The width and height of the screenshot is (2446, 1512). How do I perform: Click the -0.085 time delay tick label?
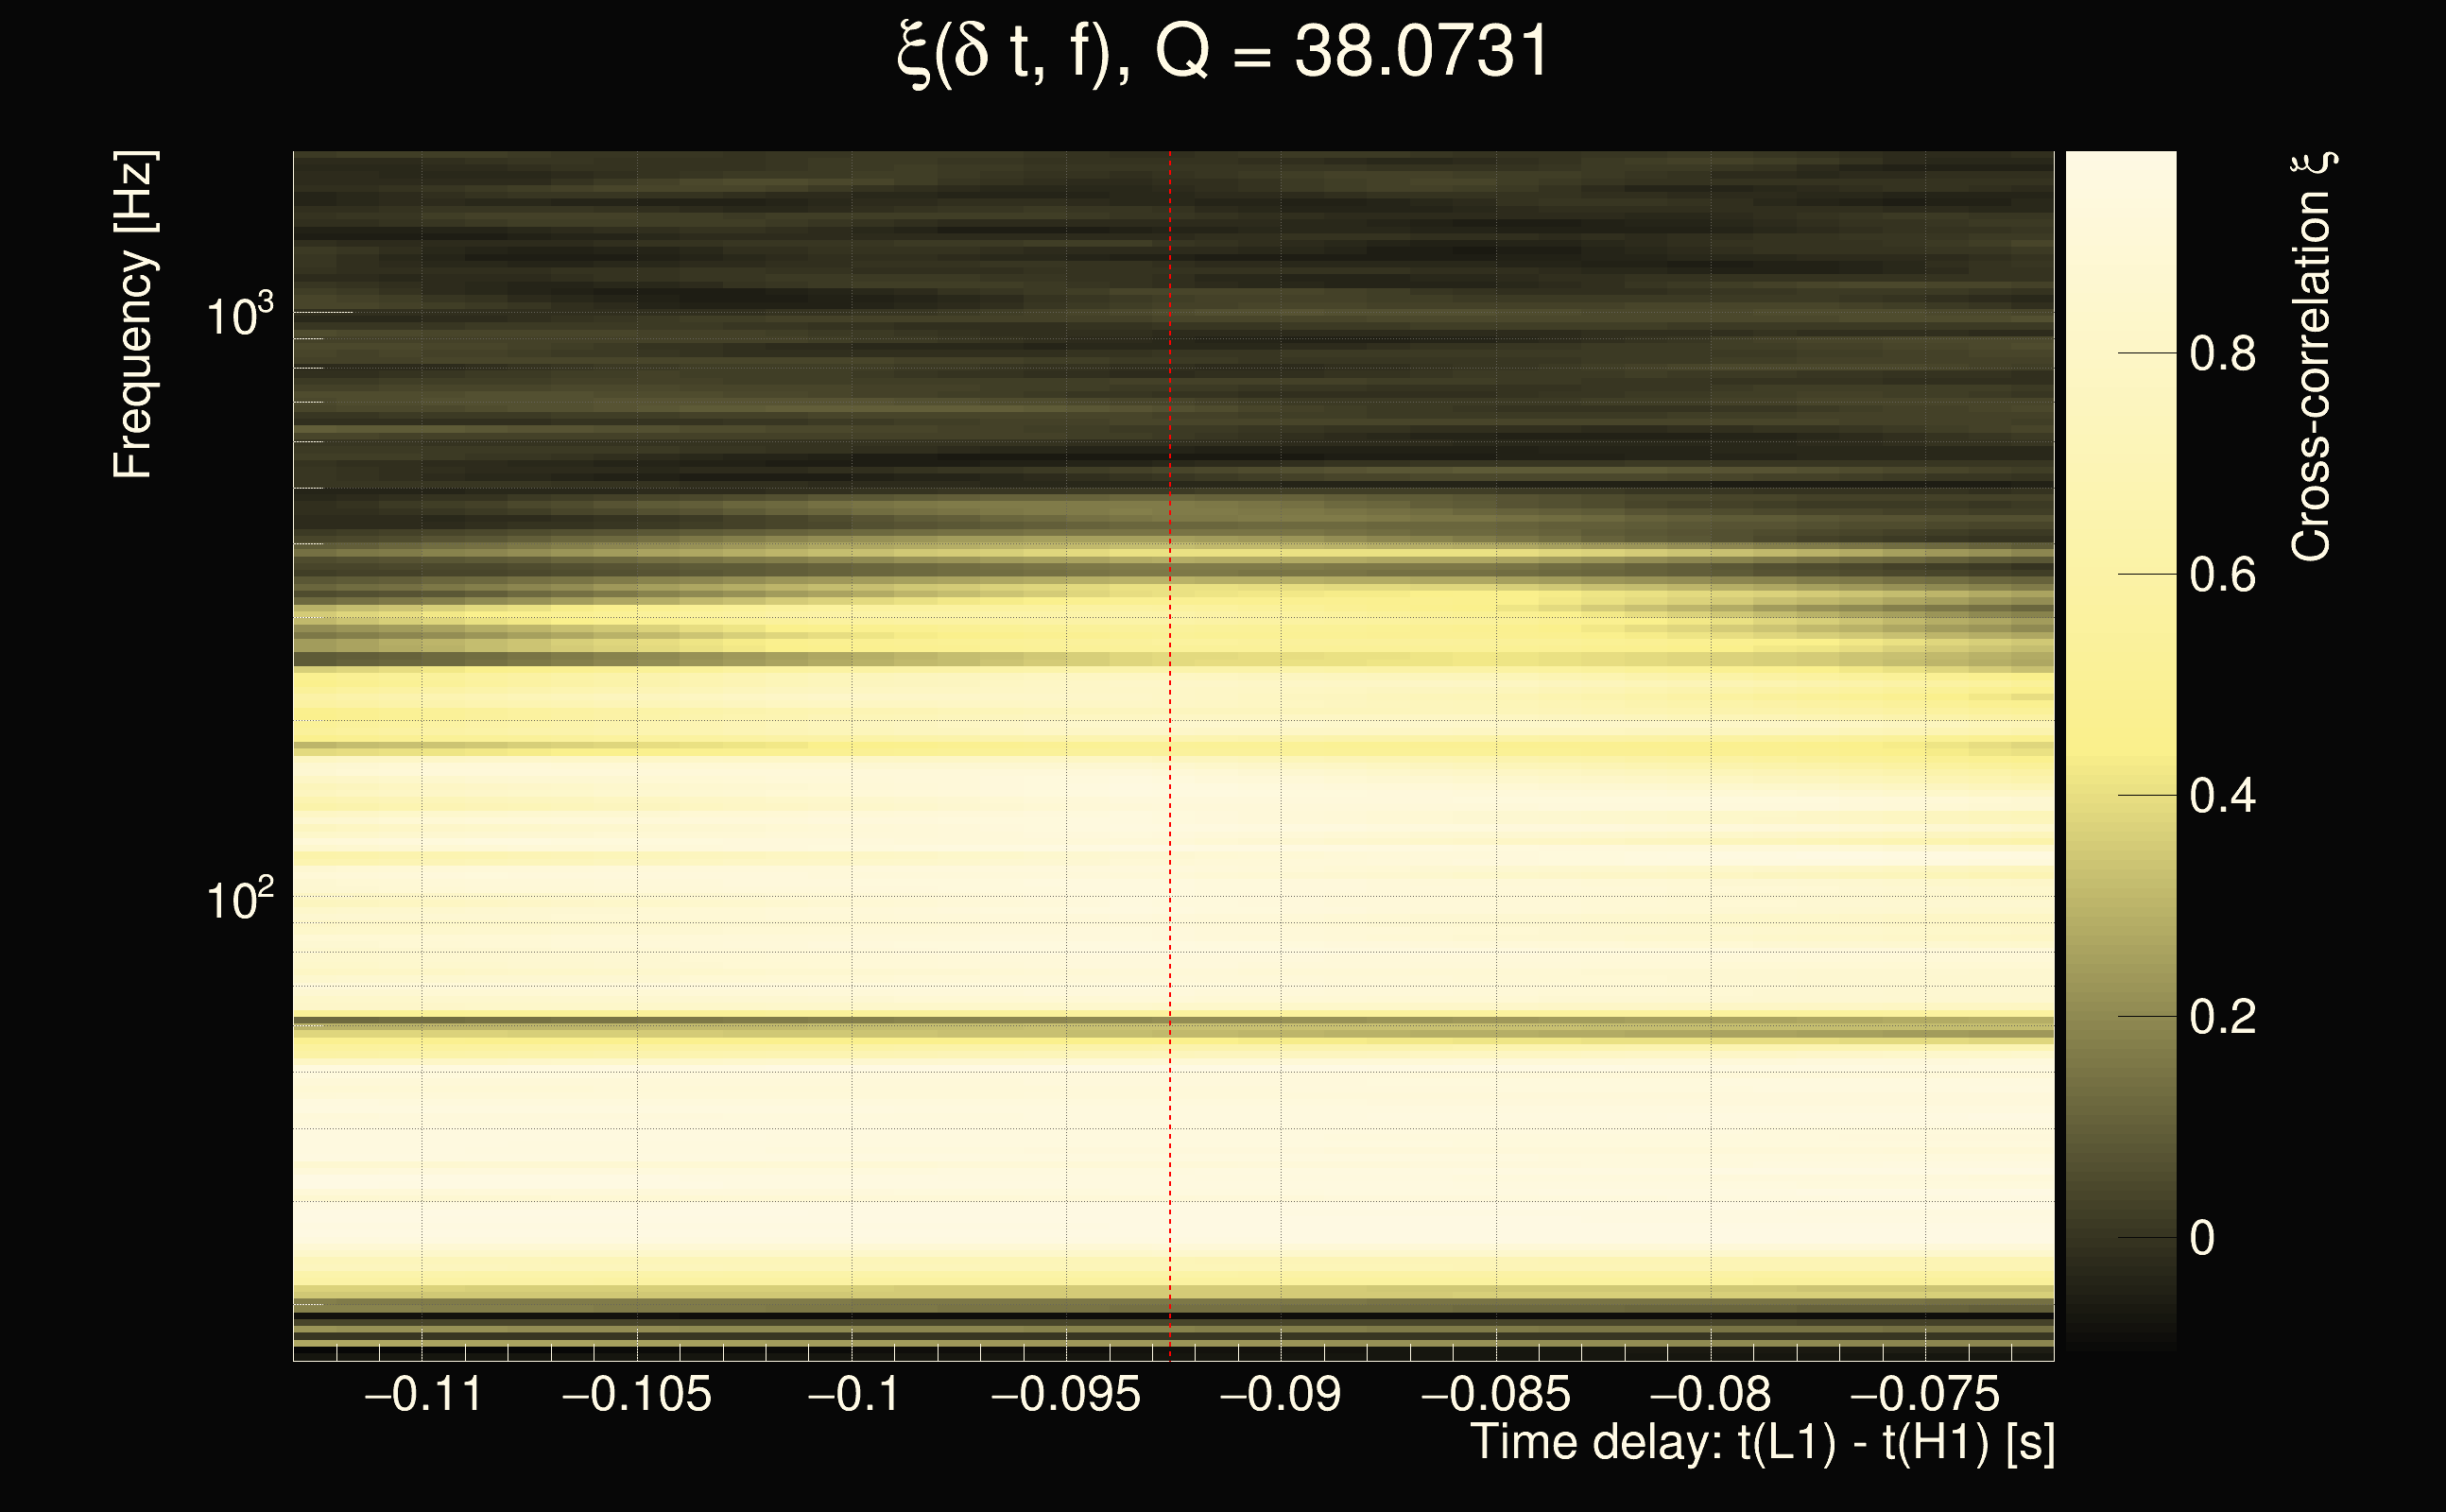1496,1395
